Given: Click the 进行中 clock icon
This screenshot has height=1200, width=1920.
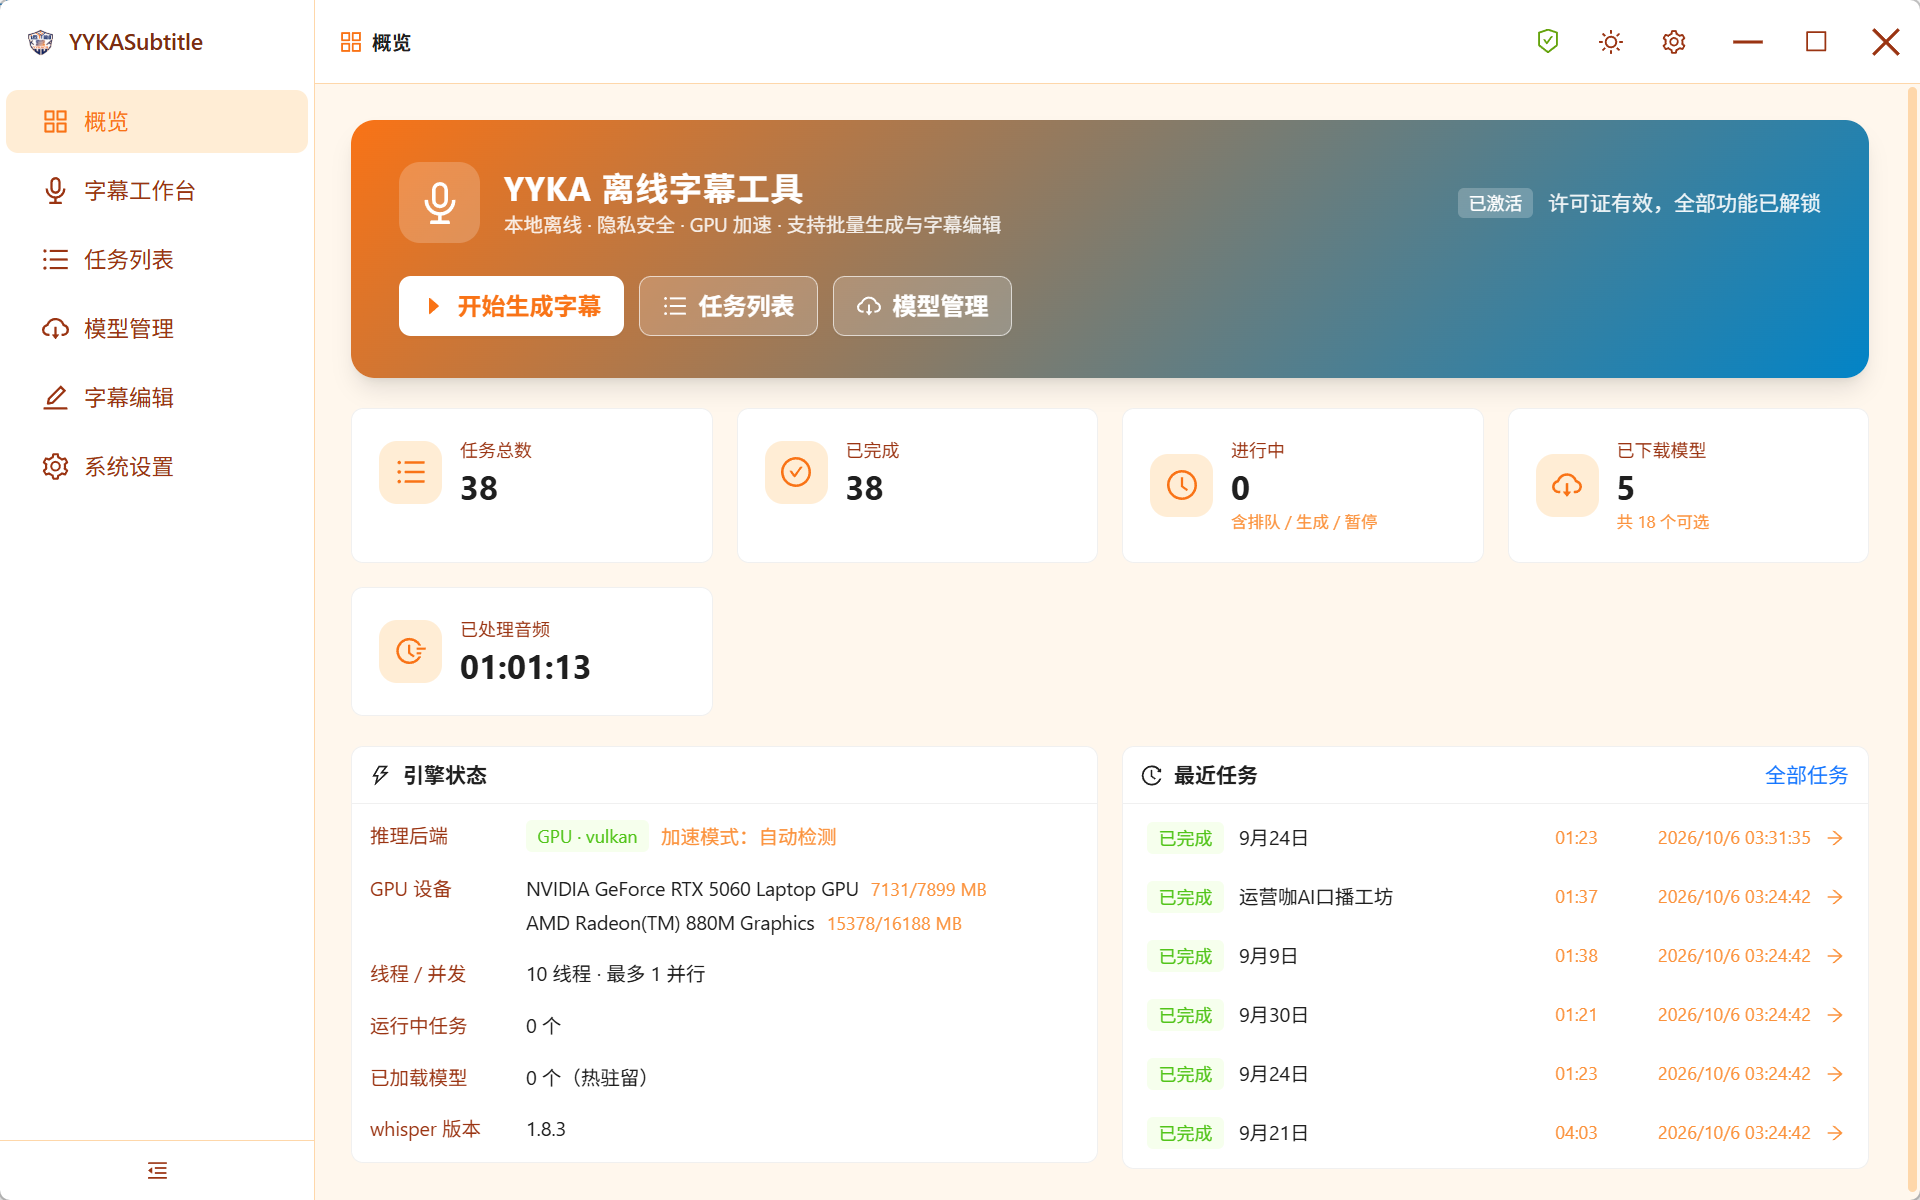Looking at the screenshot, I should coord(1181,485).
